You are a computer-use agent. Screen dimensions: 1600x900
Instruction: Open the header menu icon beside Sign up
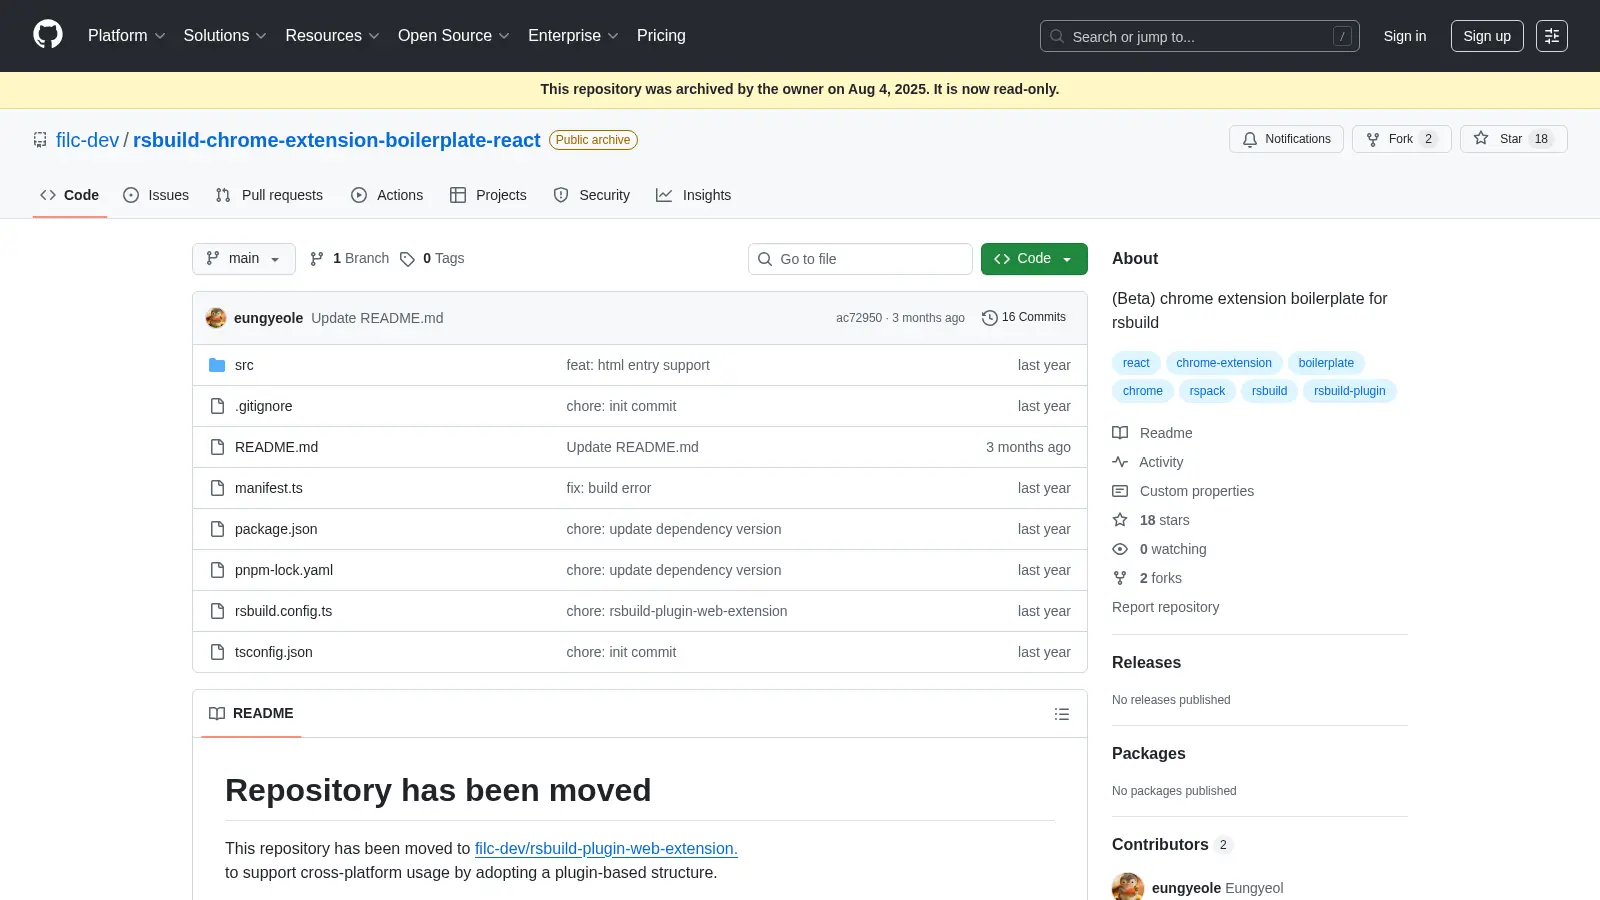click(1552, 36)
